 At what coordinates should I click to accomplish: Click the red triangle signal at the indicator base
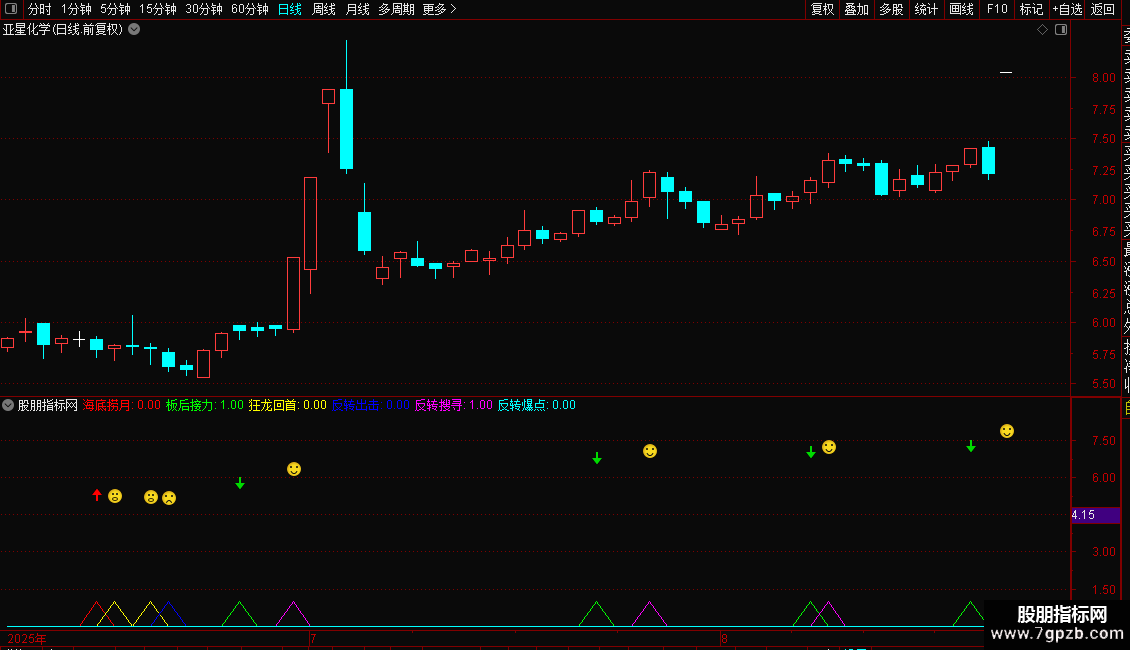point(97,614)
